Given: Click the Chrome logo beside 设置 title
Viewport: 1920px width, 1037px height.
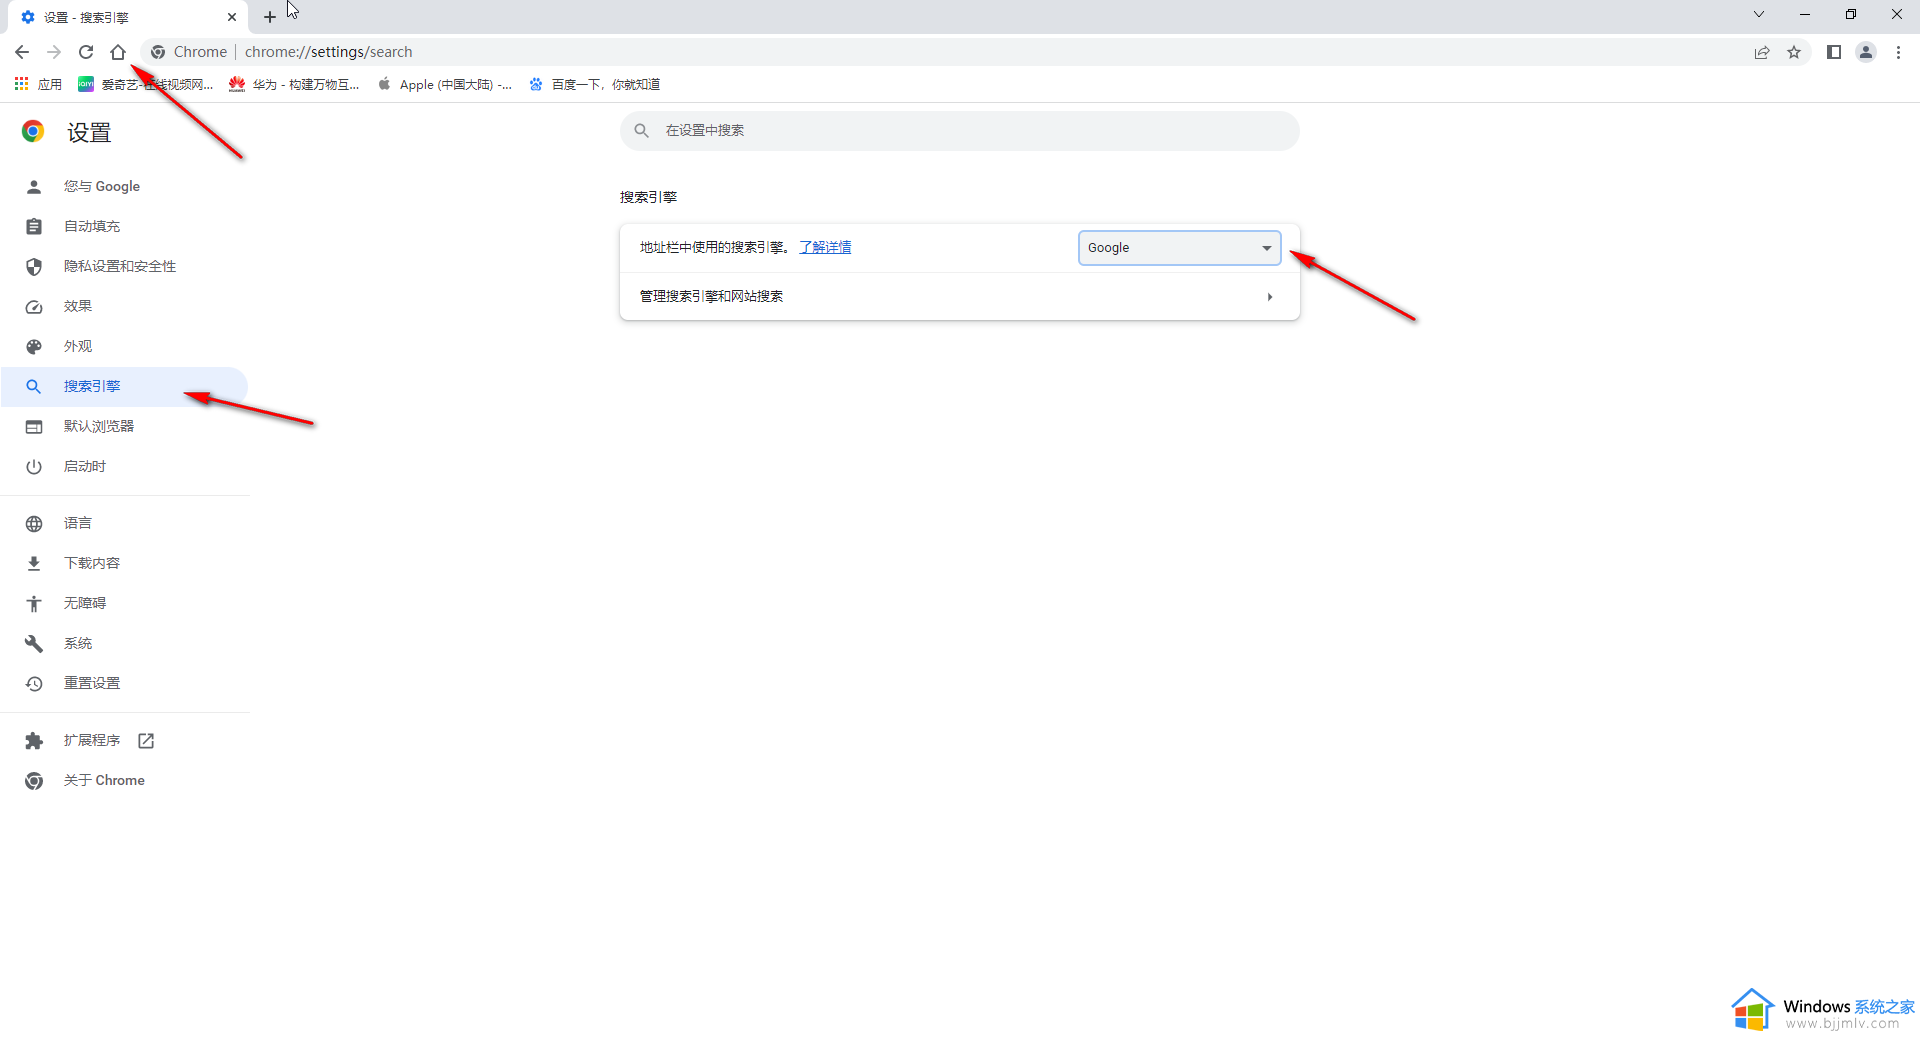Looking at the screenshot, I should [33, 132].
